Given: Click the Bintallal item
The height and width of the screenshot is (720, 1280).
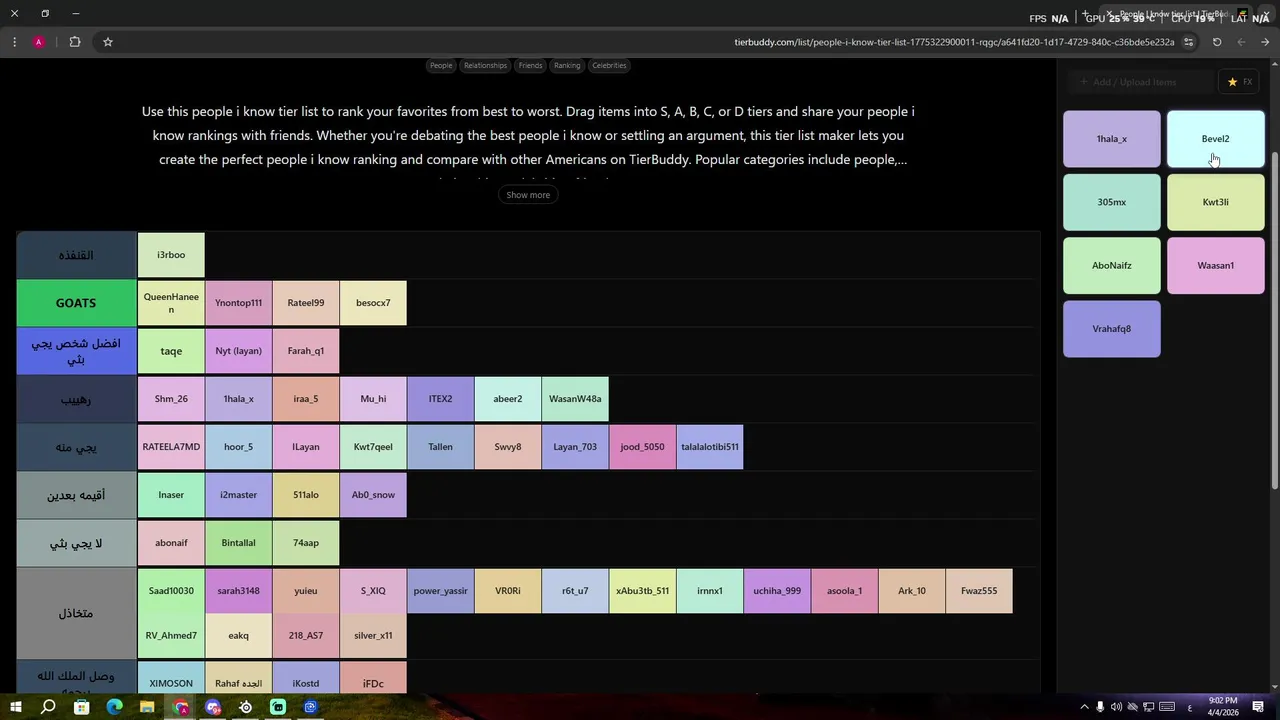Looking at the screenshot, I should [238, 543].
